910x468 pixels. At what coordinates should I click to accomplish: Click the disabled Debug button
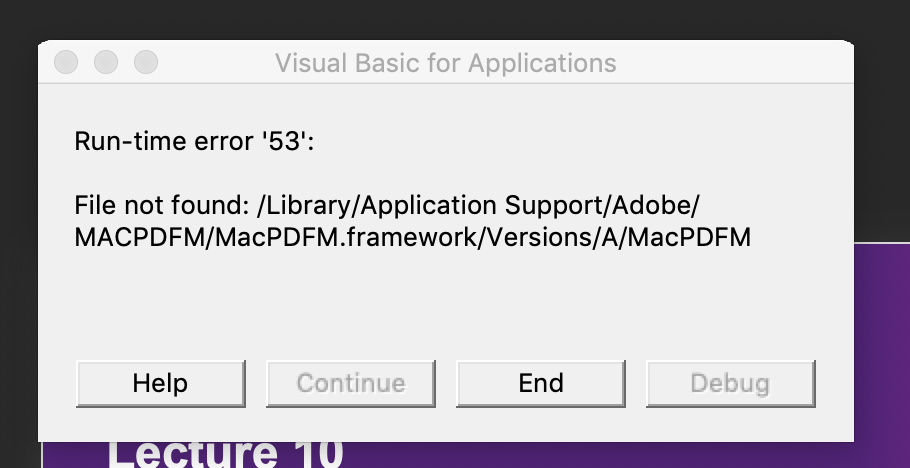click(x=731, y=383)
